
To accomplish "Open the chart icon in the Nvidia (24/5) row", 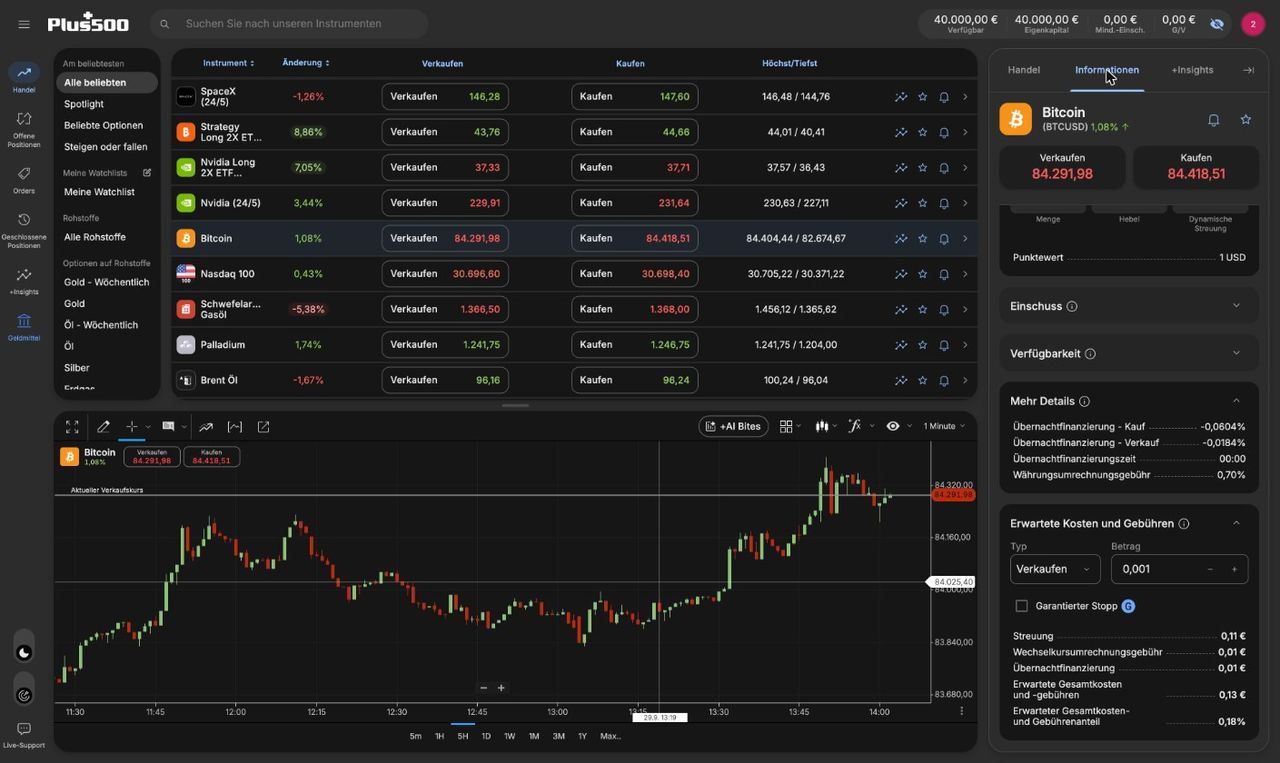I will [901, 203].
